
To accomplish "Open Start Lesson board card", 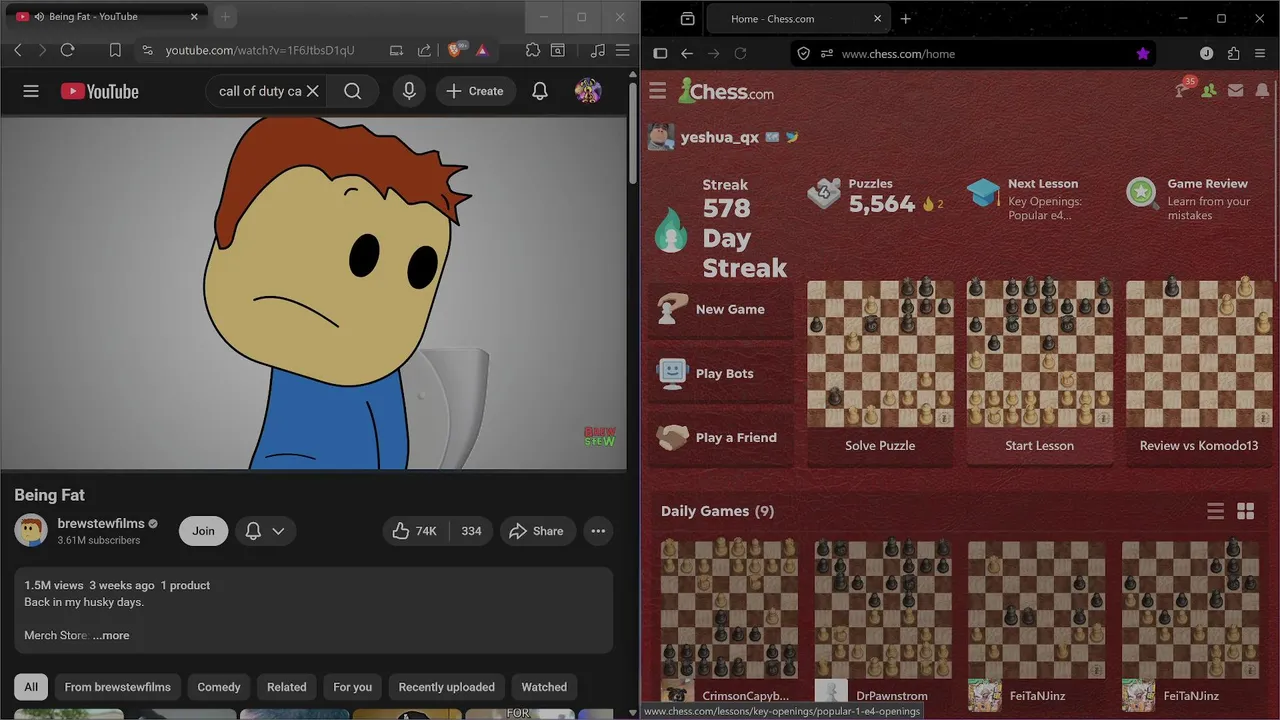I will point(1040,372).
